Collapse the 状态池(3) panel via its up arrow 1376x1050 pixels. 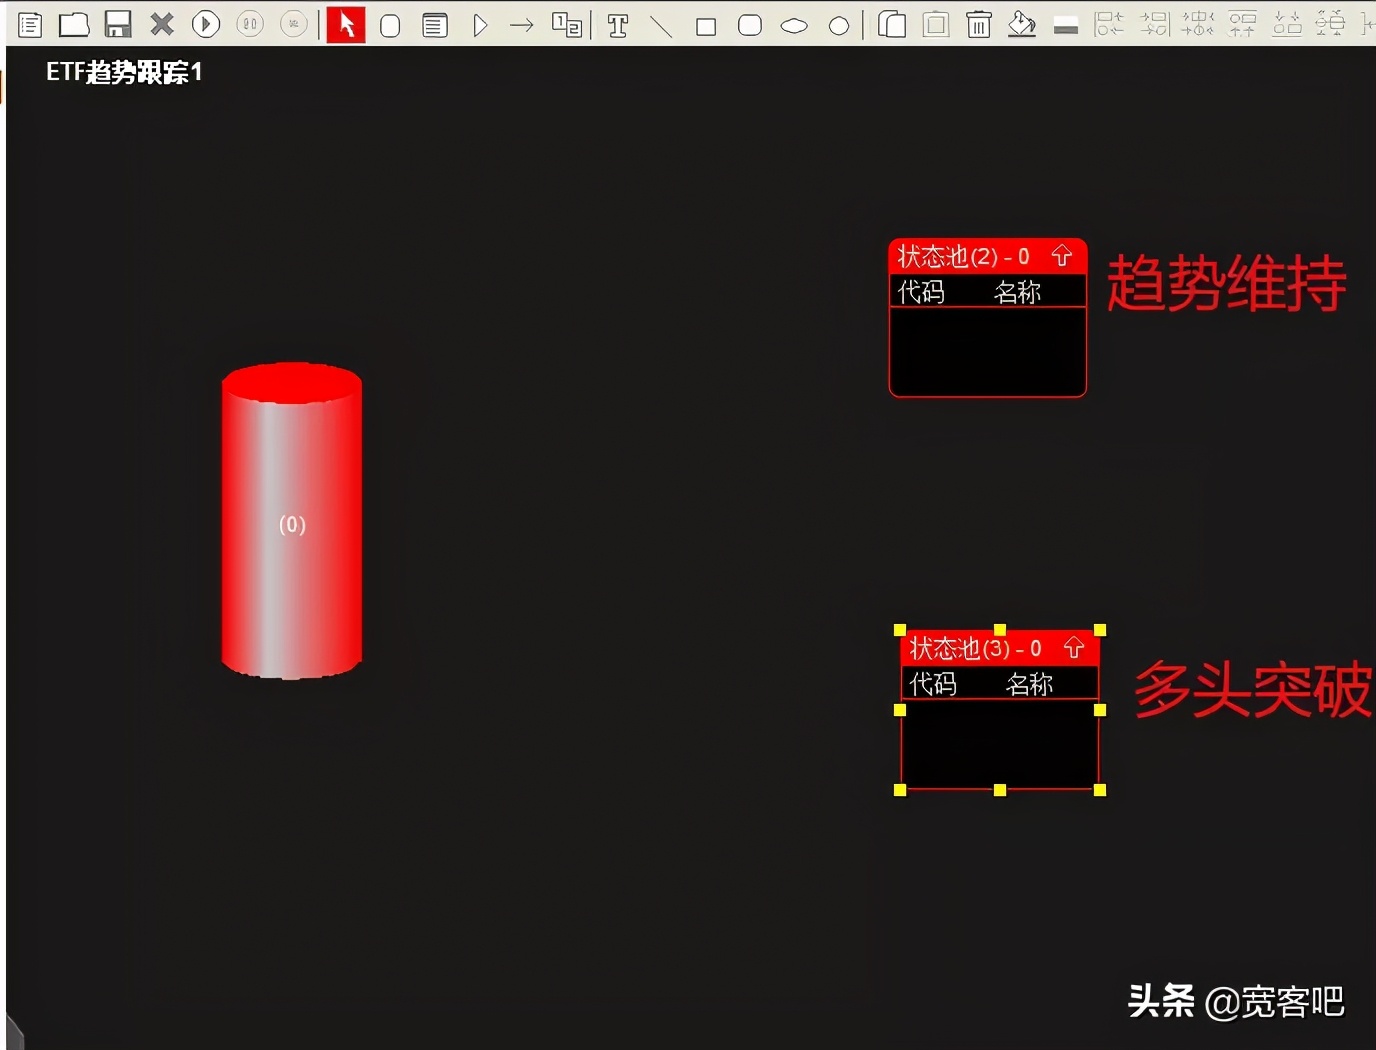(1074, 648)
